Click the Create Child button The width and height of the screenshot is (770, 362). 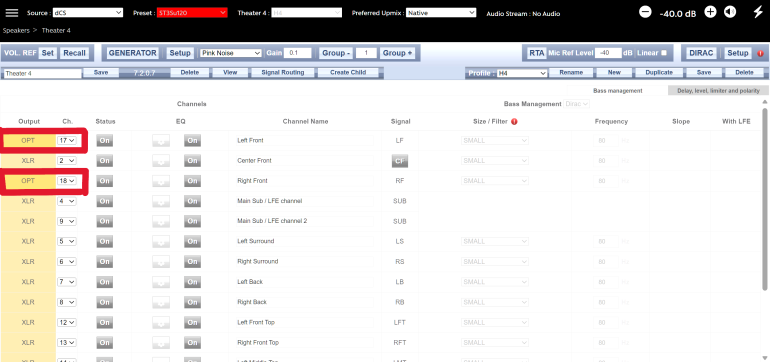click(x=348, y=73)
